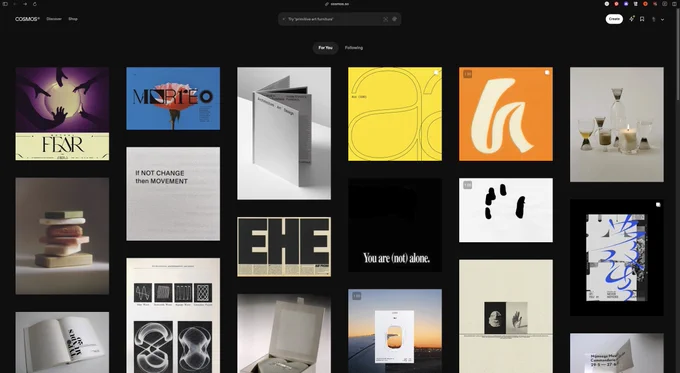
Task: Open the waveform diagrams page image
Action: coord(173,315)
